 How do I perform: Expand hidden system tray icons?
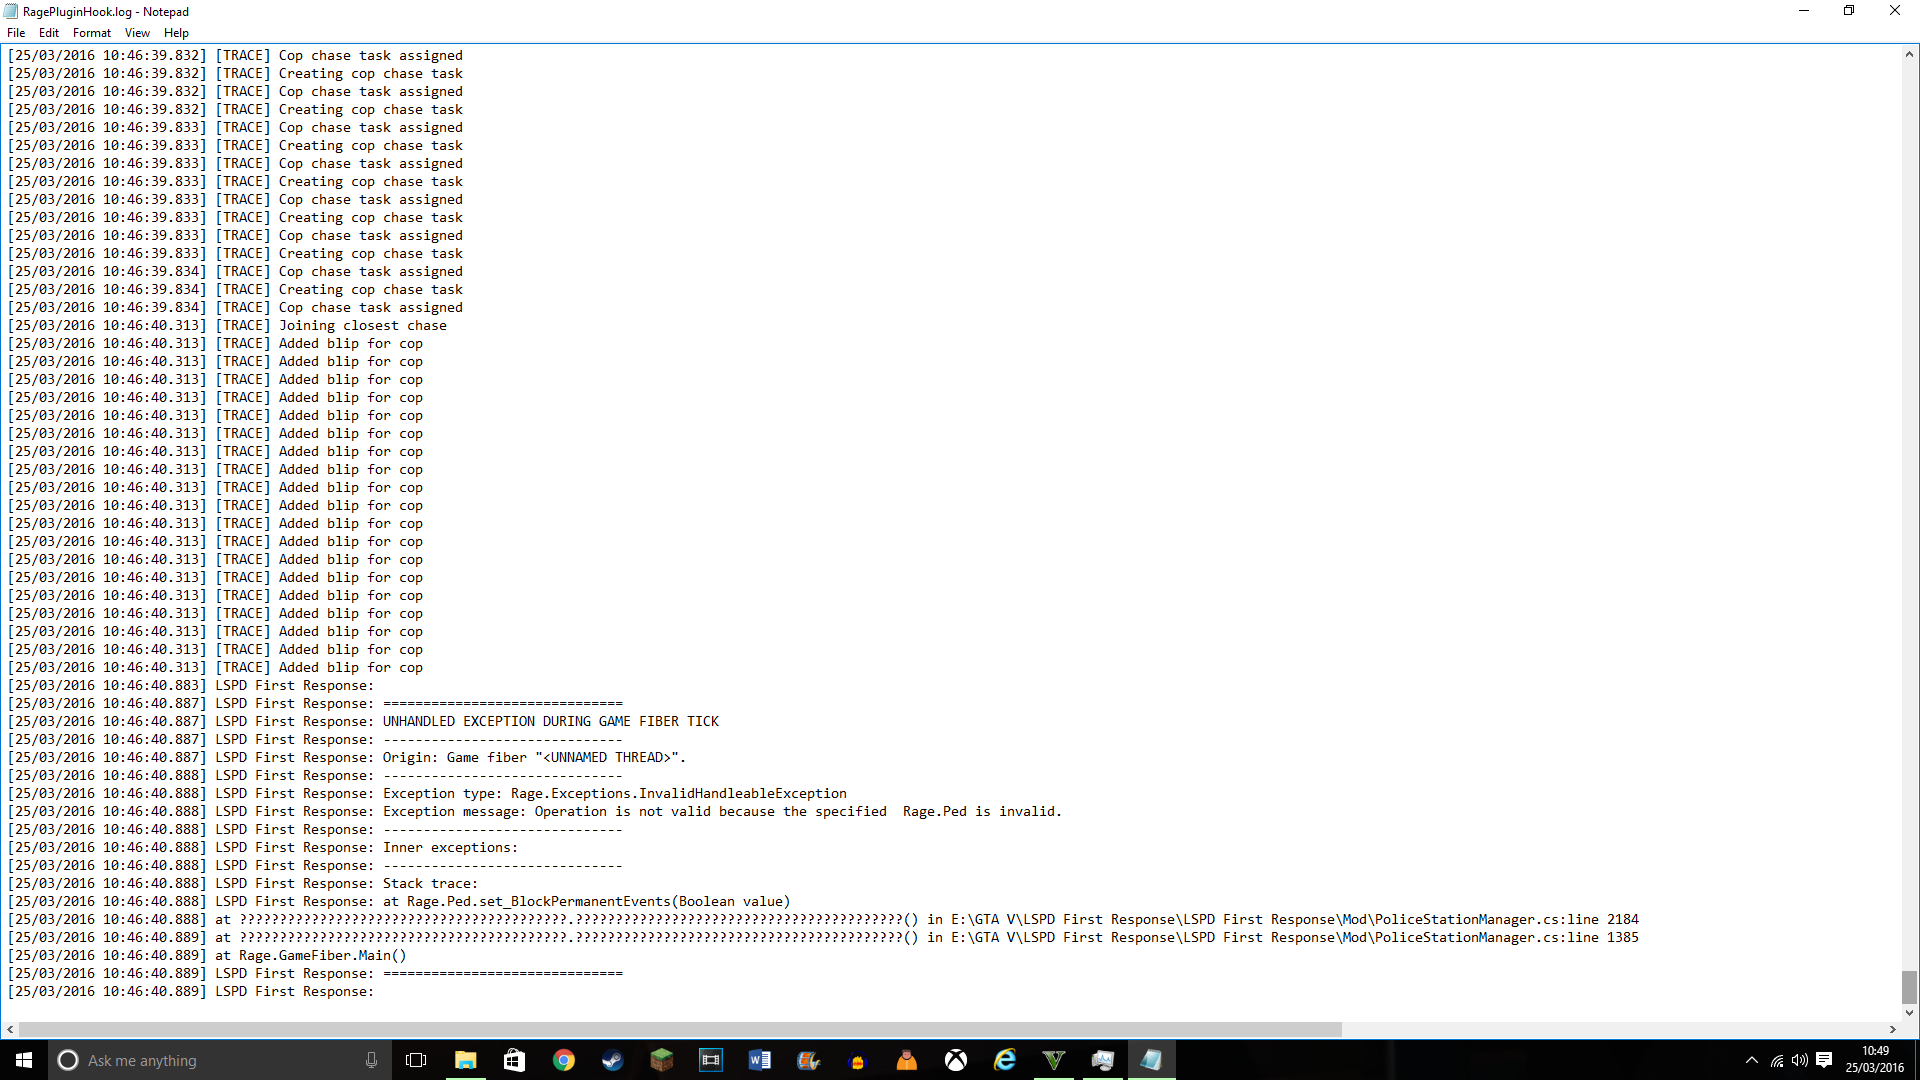coord(1751,1060)
